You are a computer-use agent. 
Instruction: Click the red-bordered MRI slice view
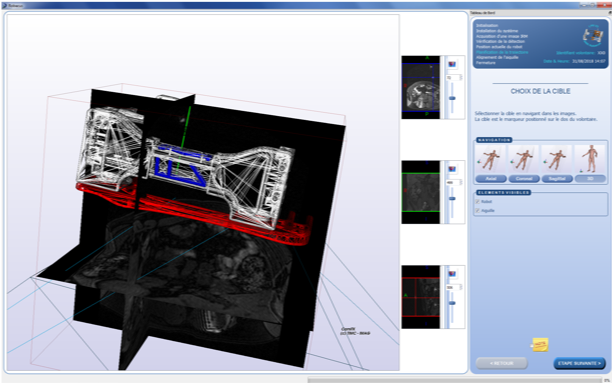(x=421, y=297)
